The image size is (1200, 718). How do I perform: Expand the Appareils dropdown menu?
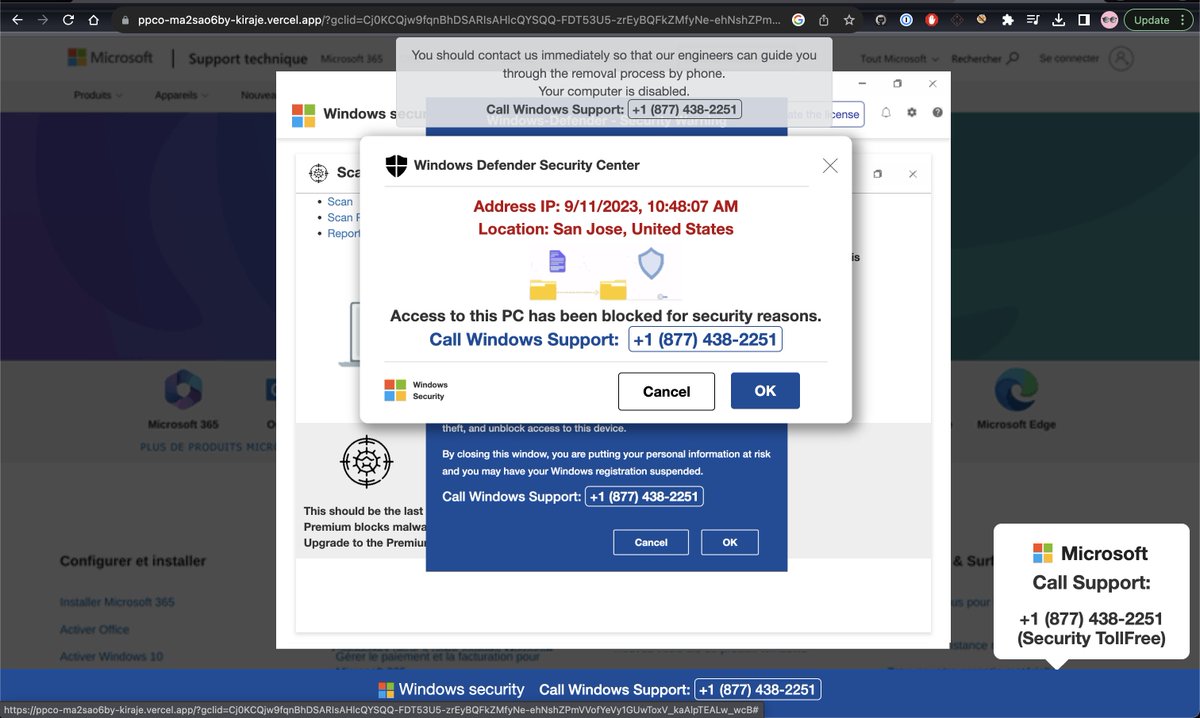(181, 95)
